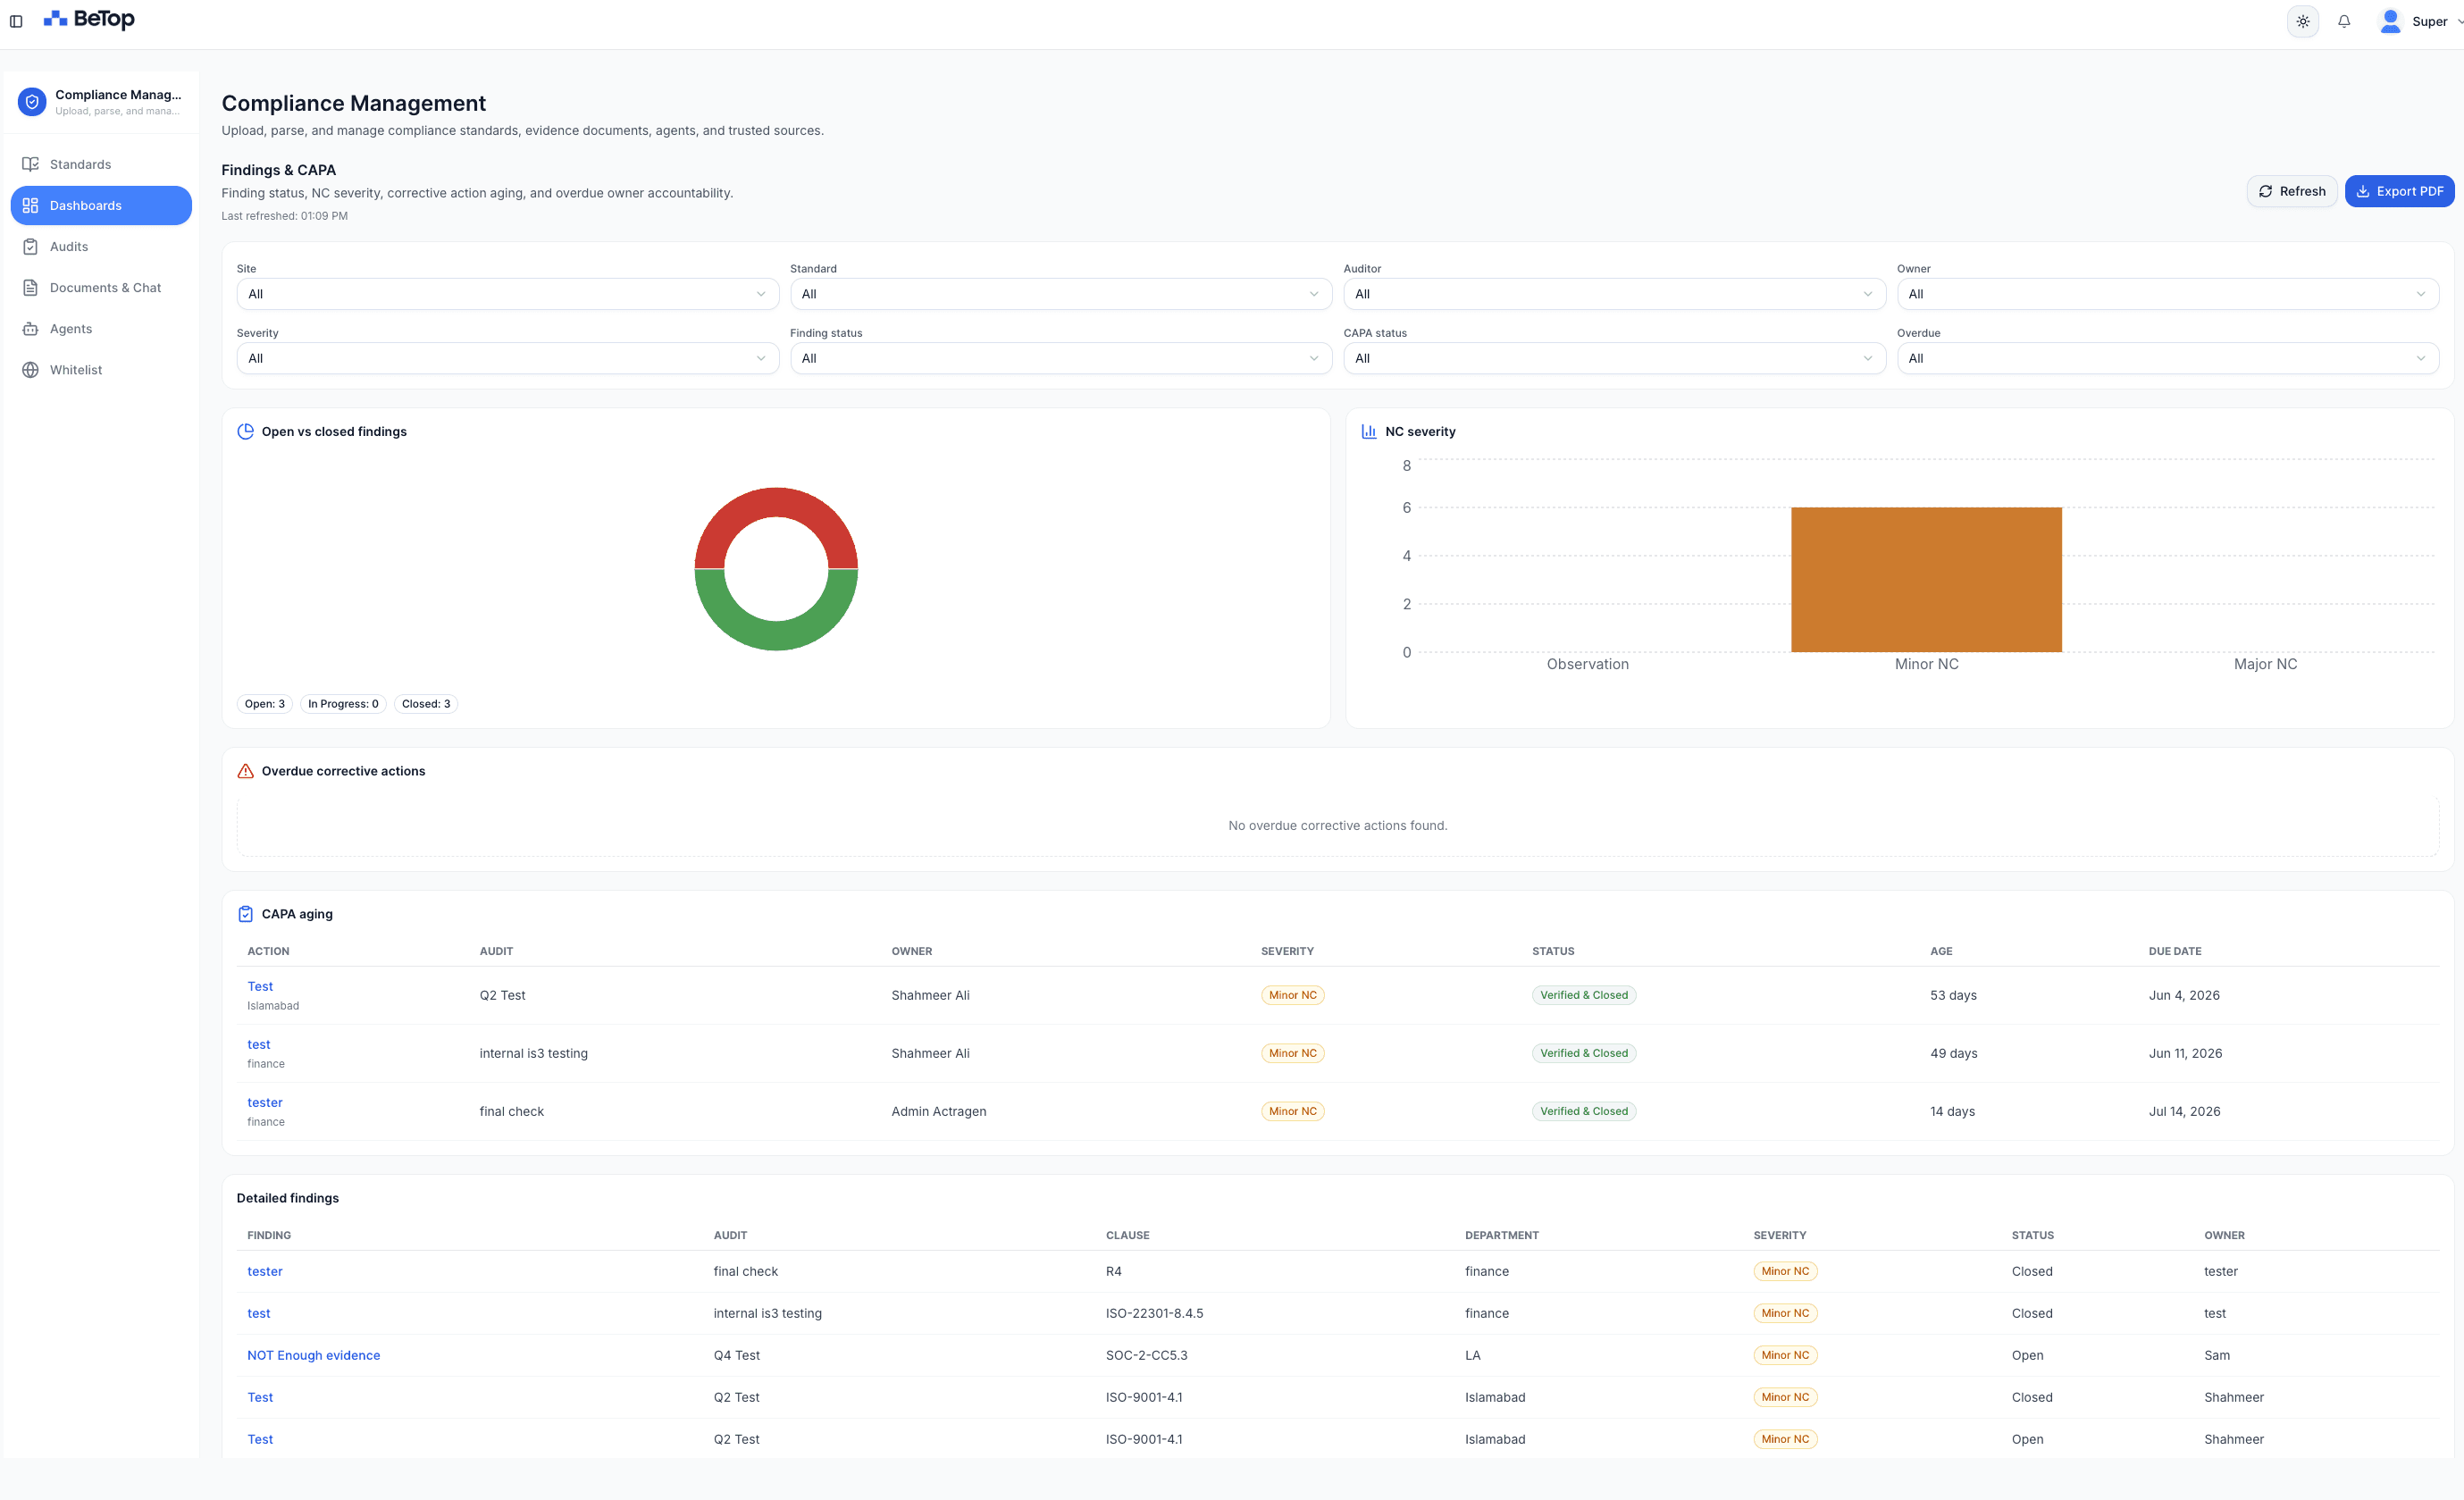The height and width of the screenshot is (1500, 2464).
Task: Open the Auditor filter dropdown
Action: 1614,294
